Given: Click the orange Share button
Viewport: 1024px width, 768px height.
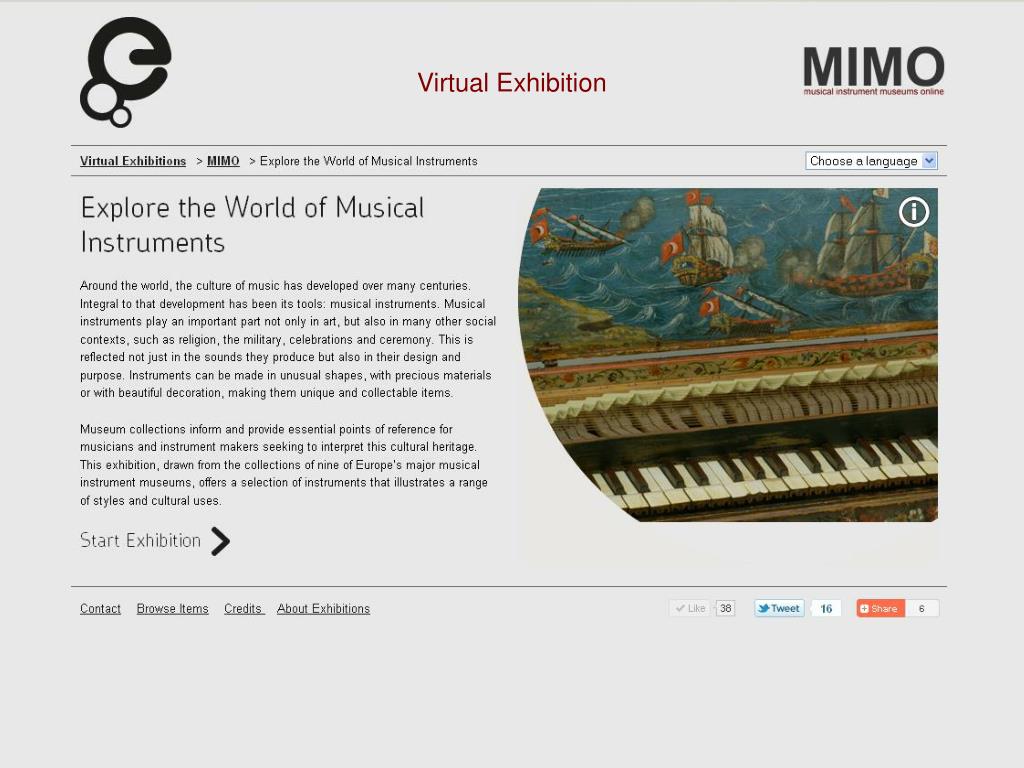Looking at the screenshot, I should coord(880,608).
